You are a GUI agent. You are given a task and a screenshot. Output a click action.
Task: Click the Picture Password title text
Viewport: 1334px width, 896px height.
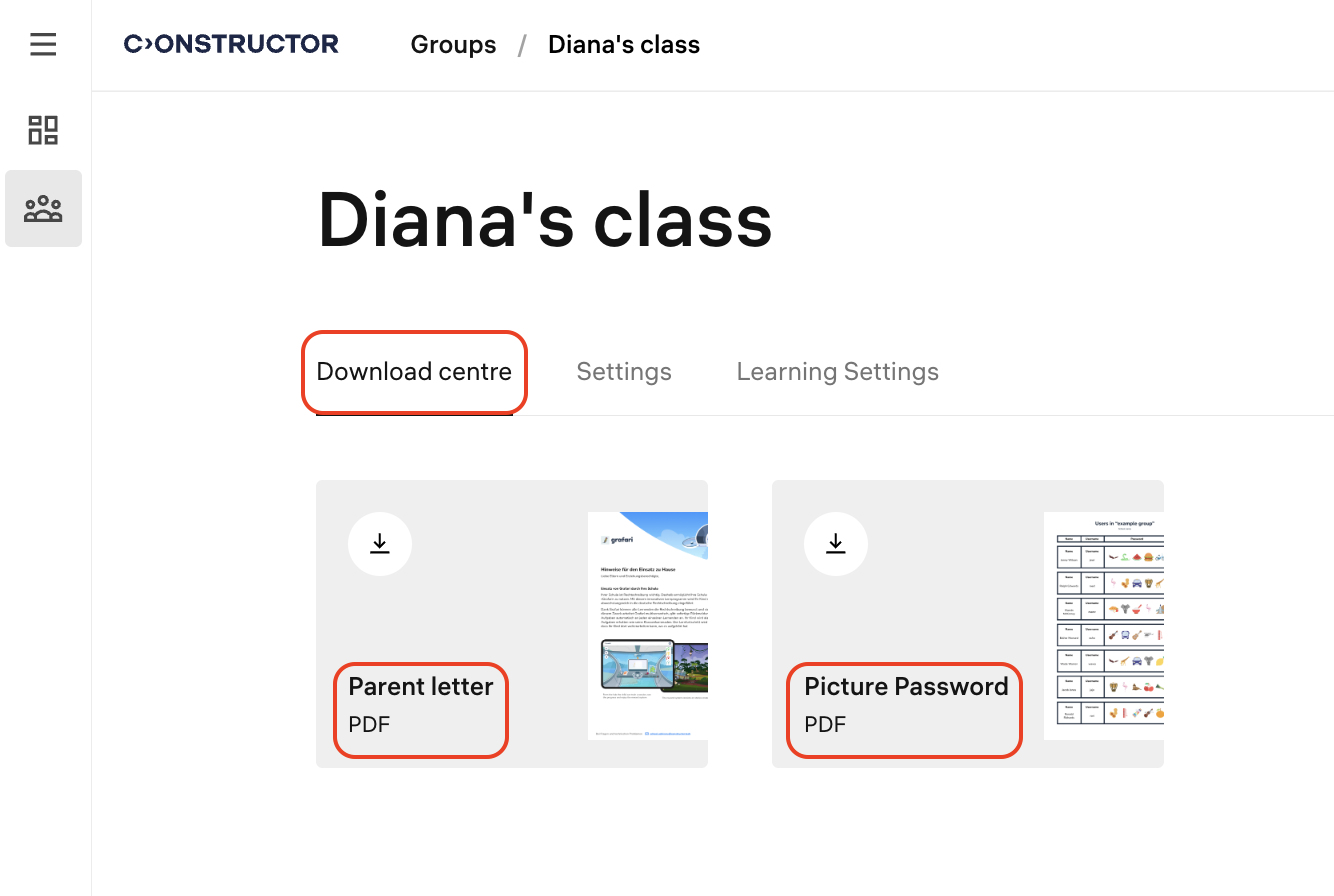(x=906, y=687)
